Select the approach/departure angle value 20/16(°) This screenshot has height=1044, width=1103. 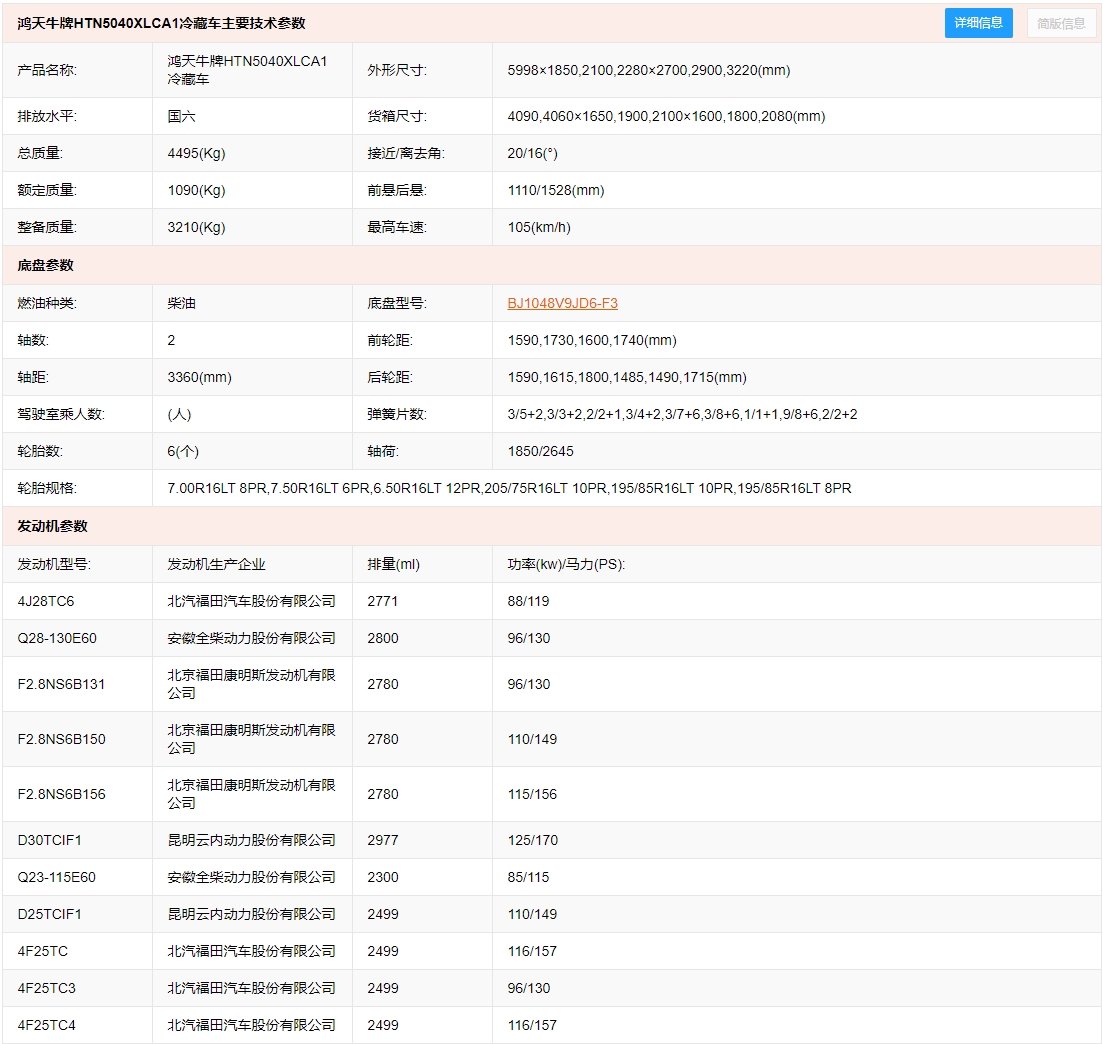[x=533, y=153]
